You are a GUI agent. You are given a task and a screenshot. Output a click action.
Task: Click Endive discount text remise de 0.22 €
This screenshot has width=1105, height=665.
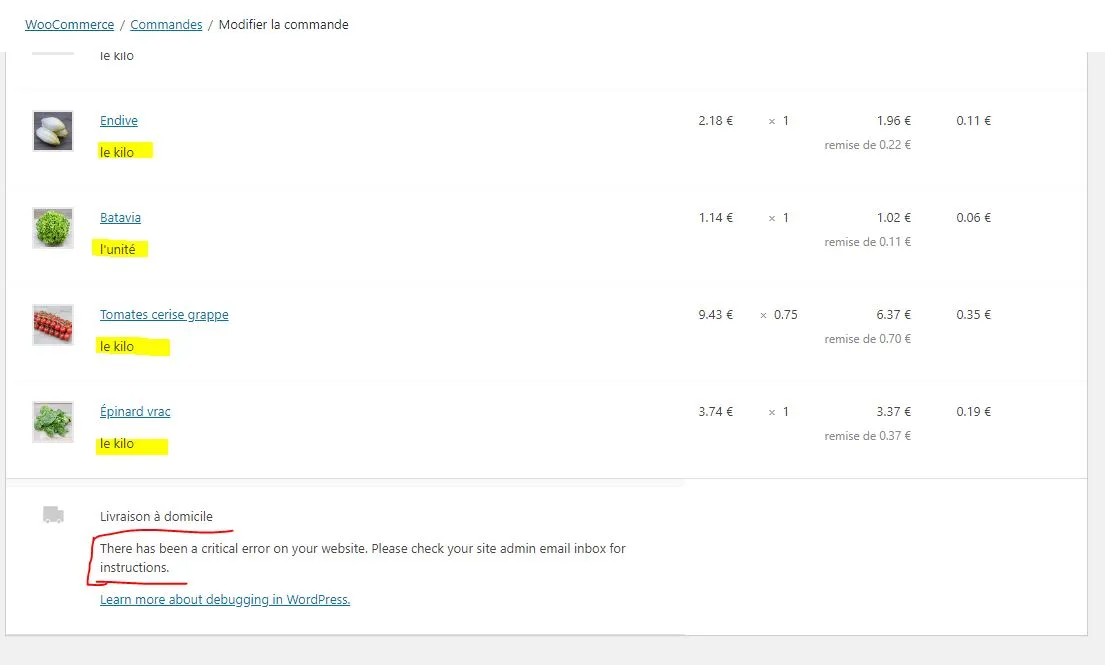tap(868, 145)
